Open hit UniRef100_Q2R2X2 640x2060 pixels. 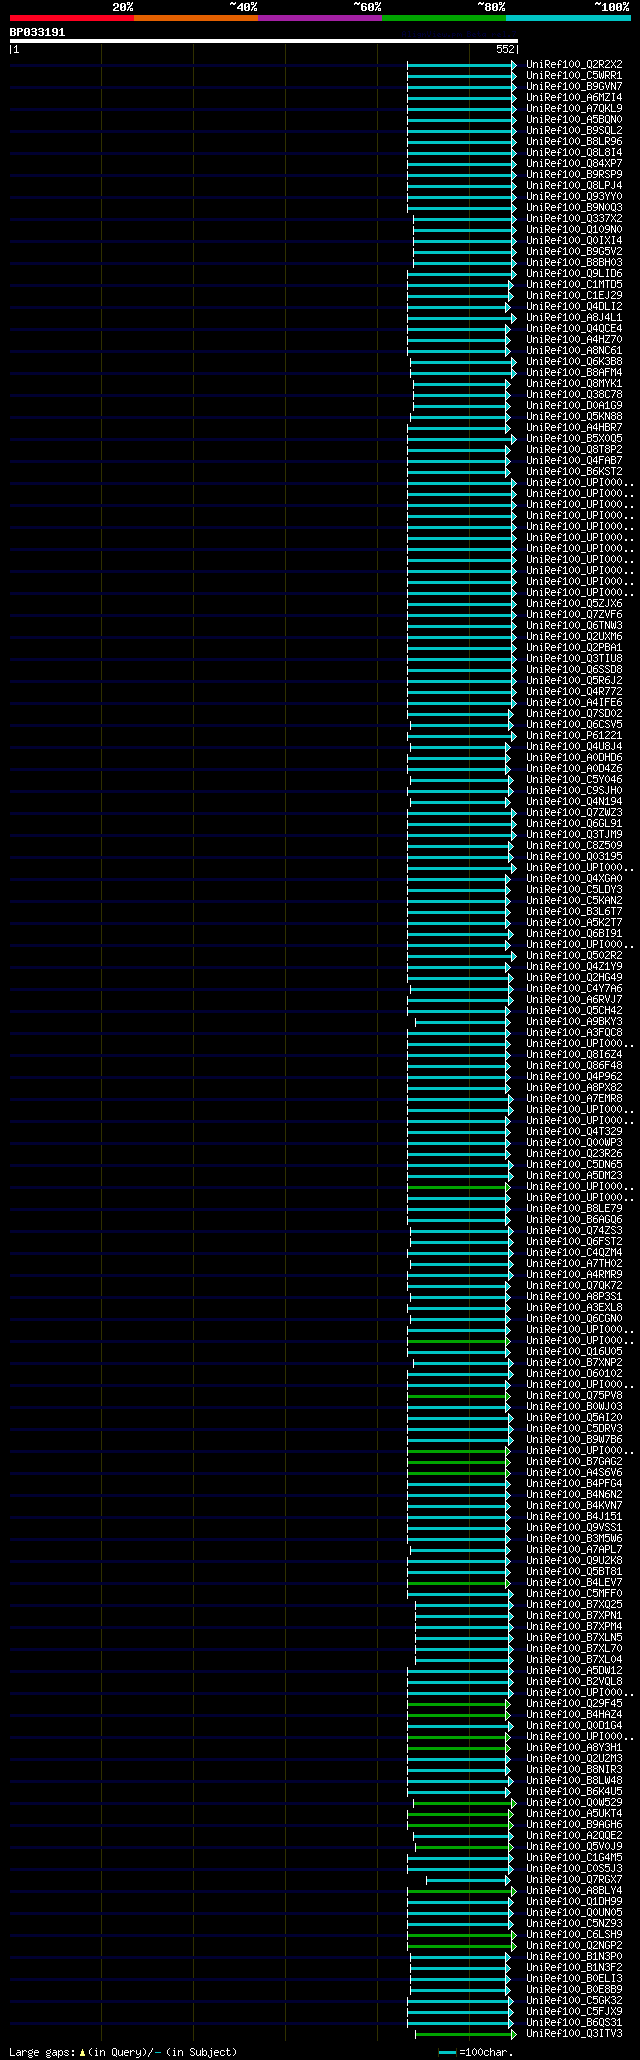pos(574,64)
